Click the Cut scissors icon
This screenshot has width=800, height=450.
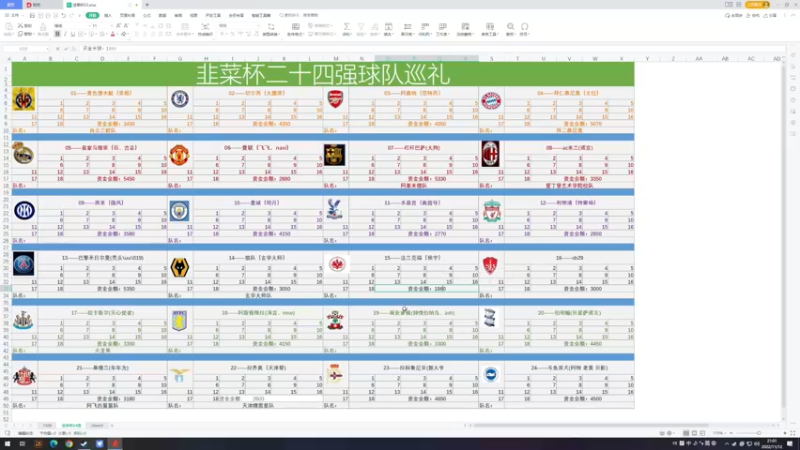point(21,26)
